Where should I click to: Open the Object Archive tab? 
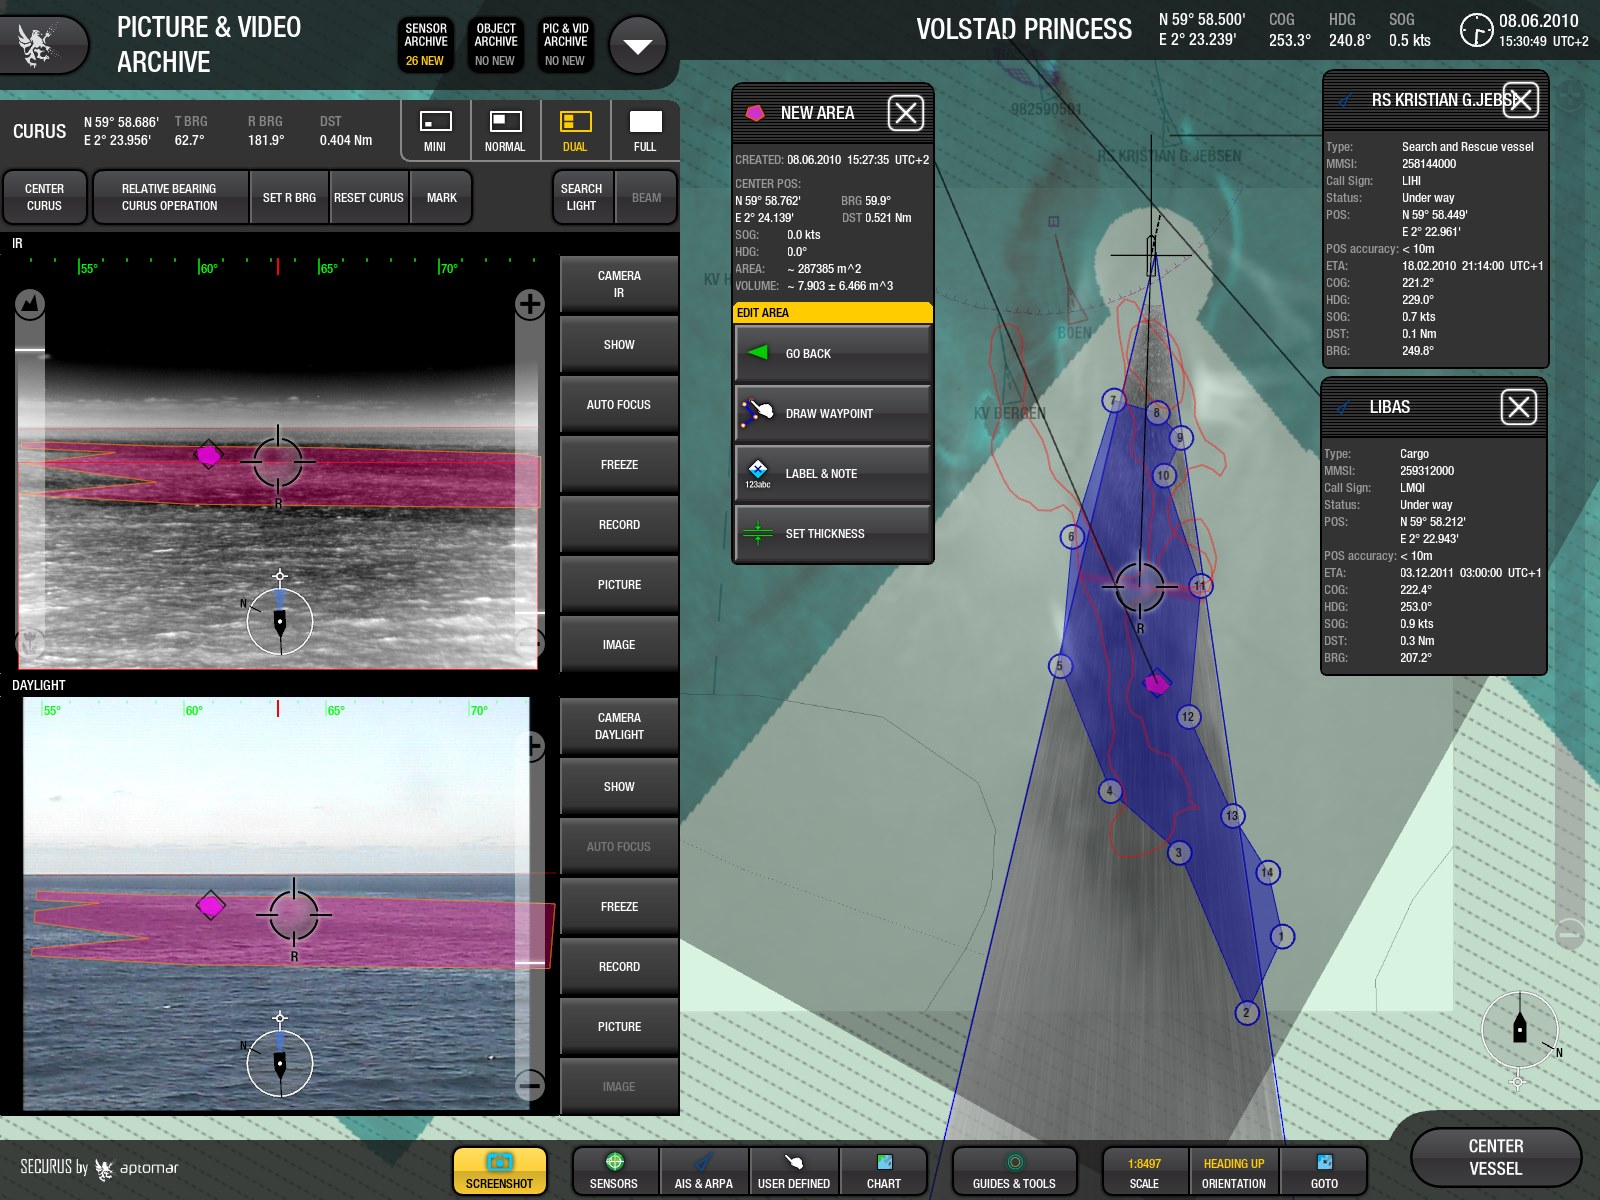pos(496,46)
